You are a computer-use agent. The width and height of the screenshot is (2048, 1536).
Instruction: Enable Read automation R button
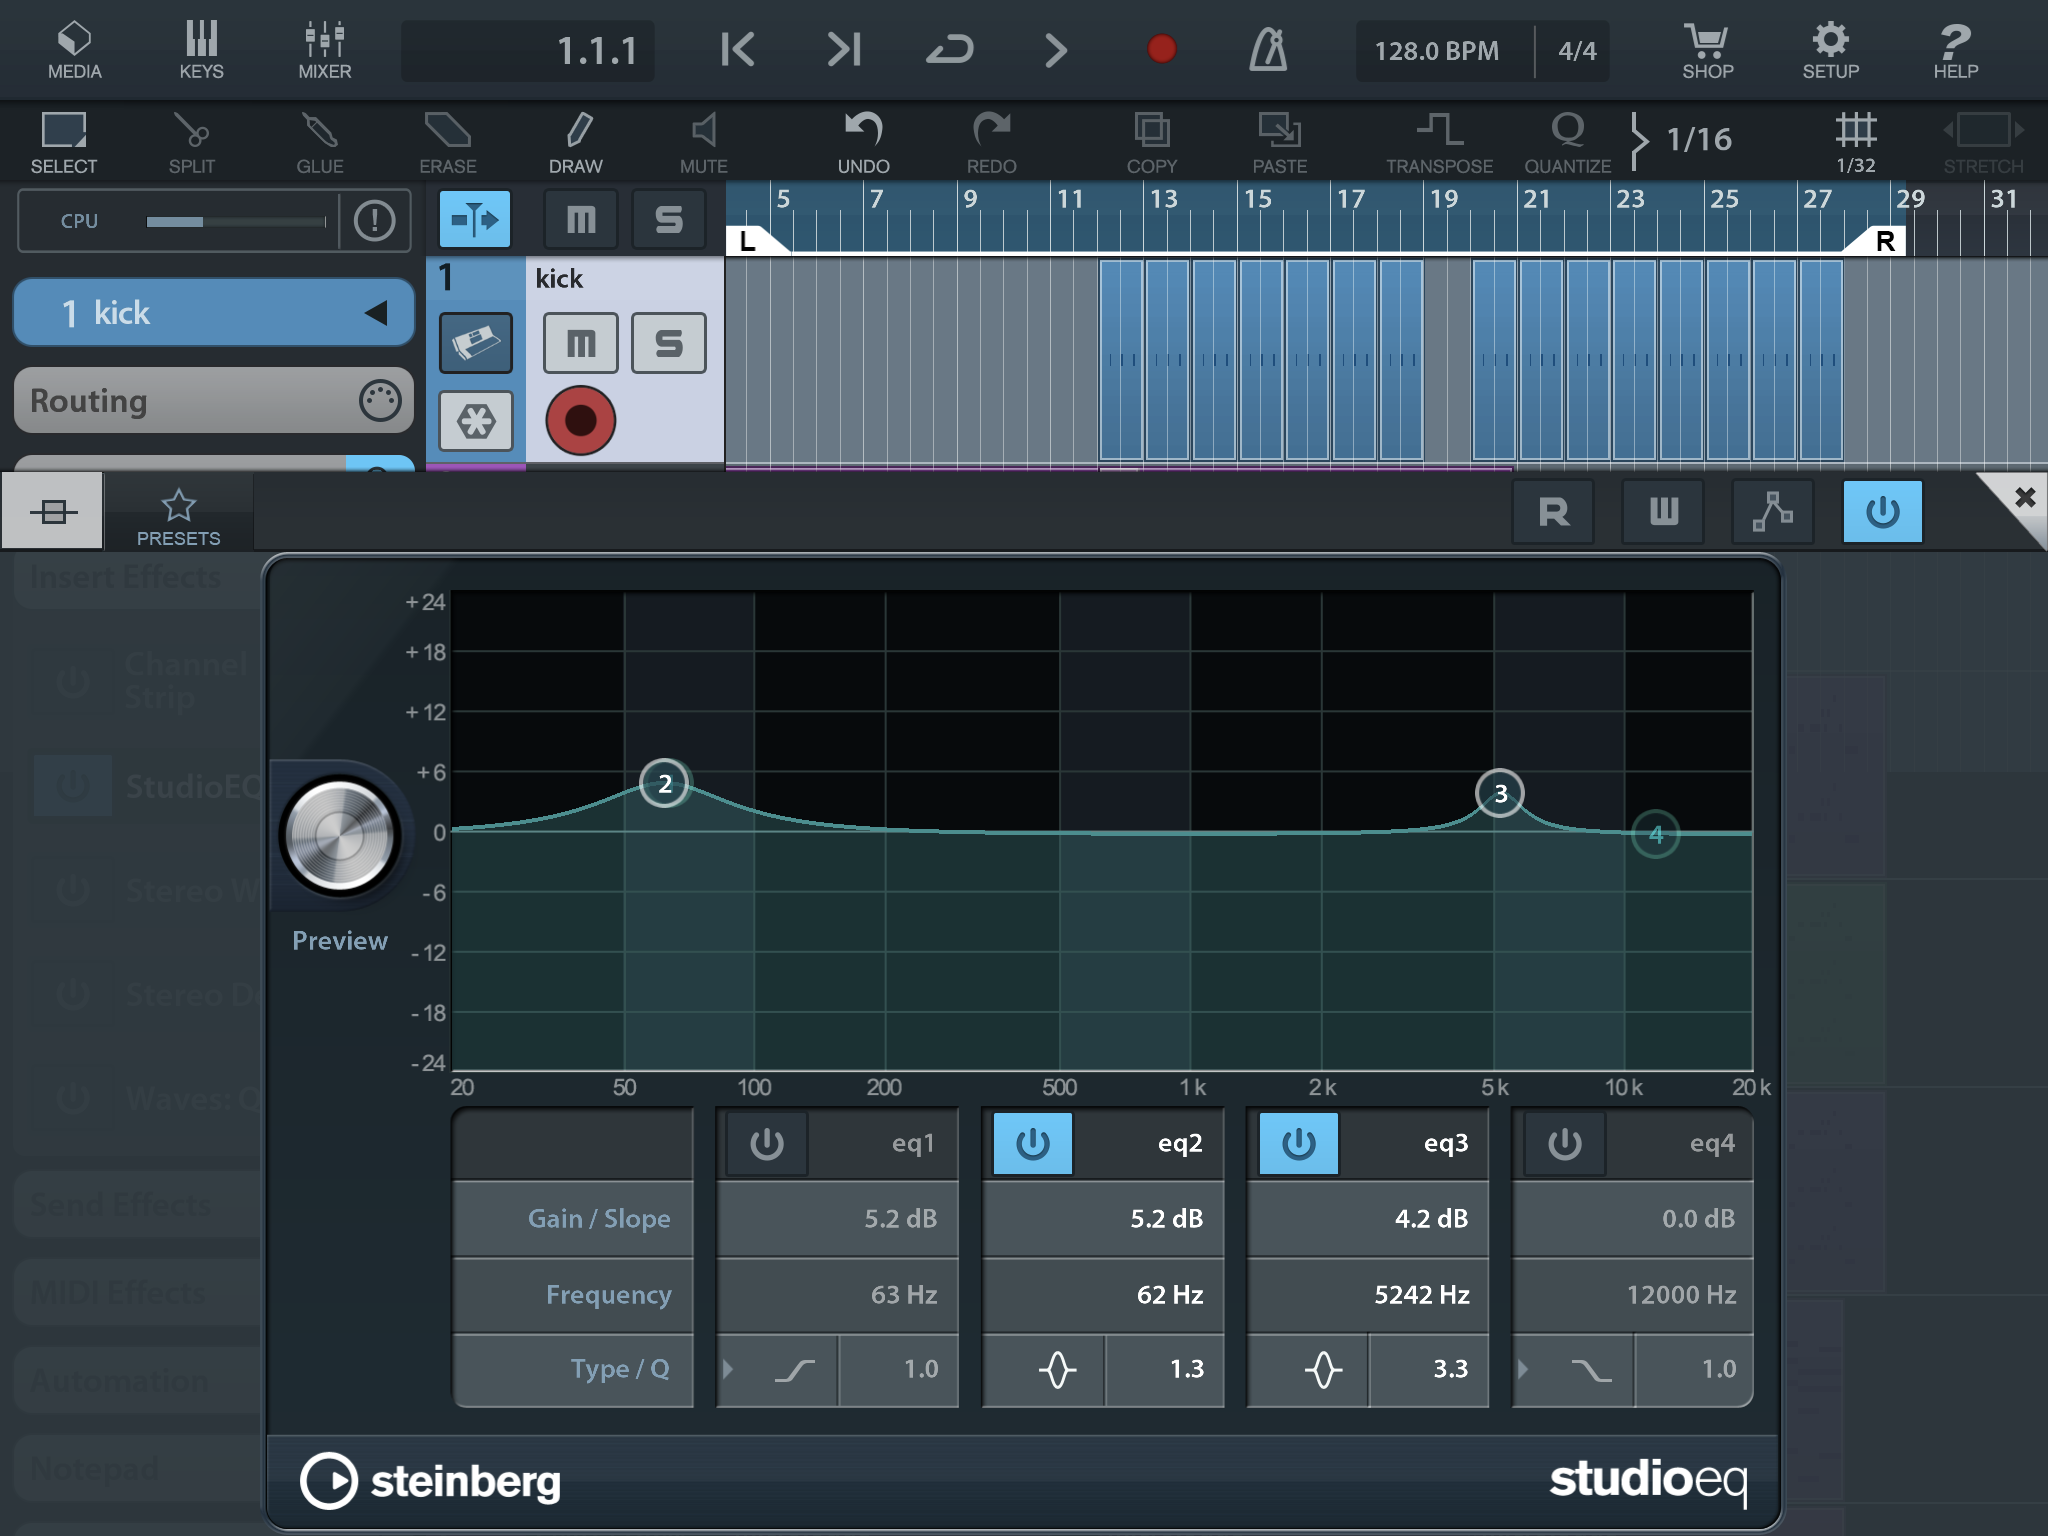tap(1553, 512)
